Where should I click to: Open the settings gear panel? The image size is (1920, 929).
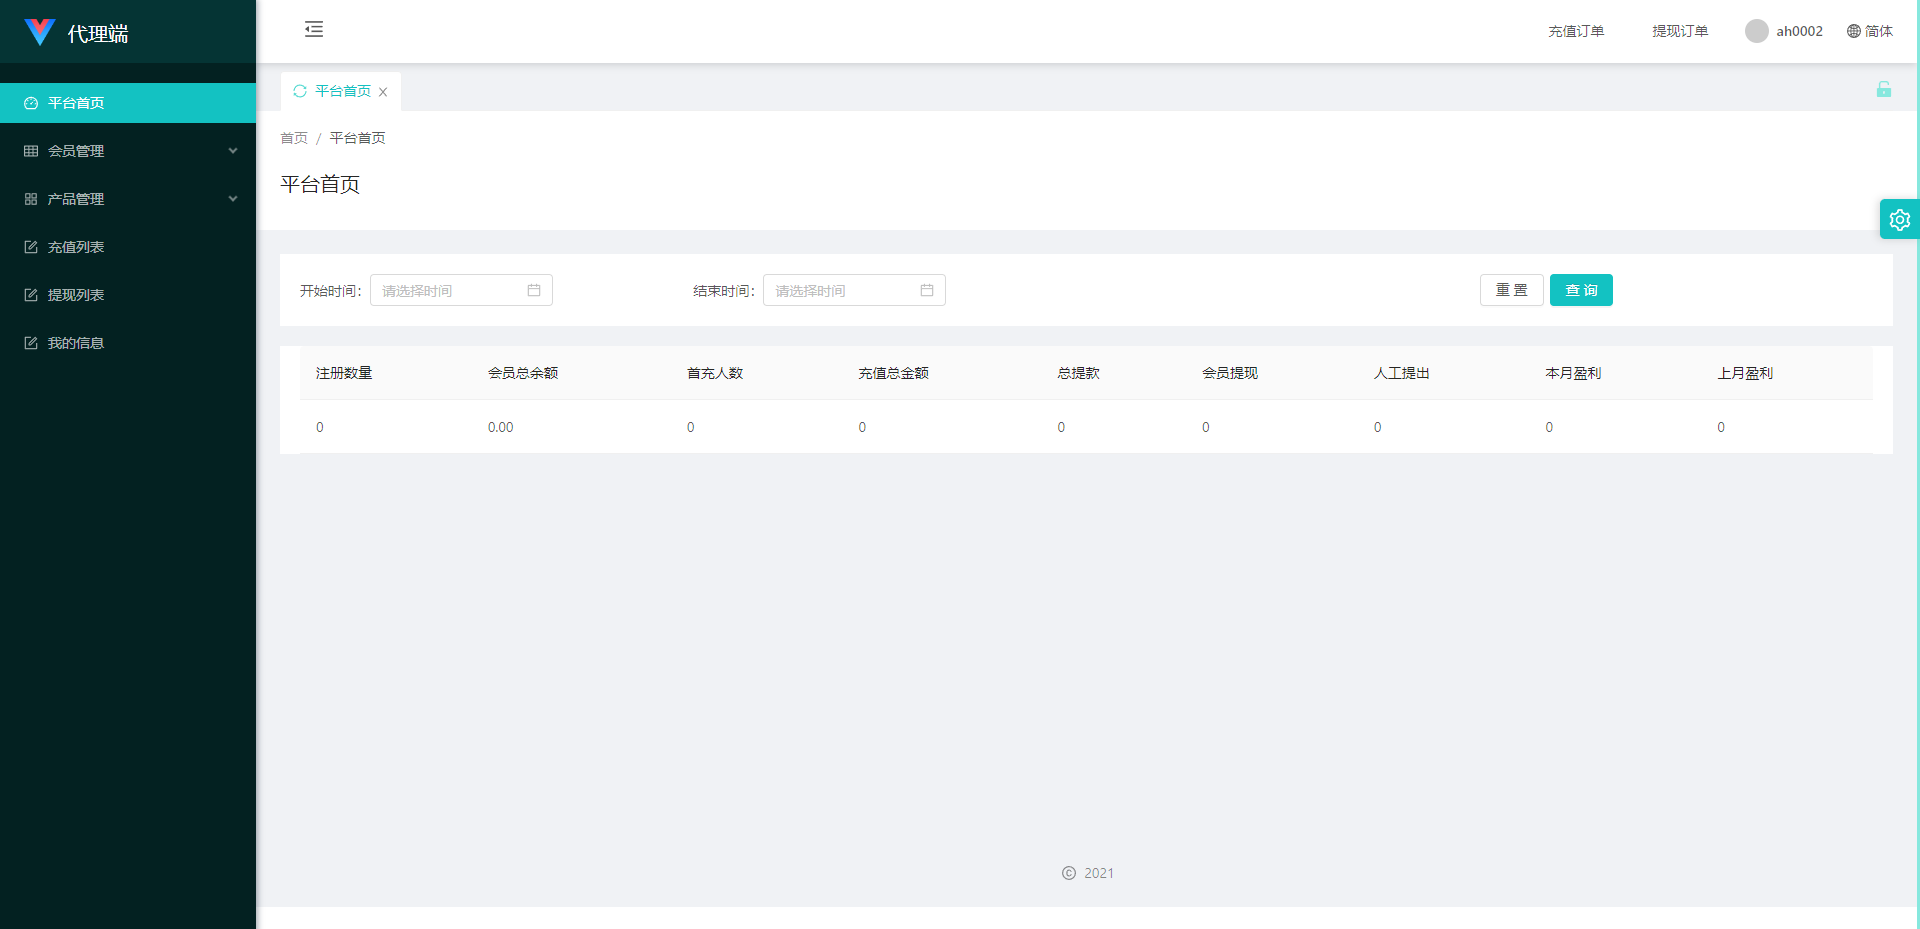point(1899,220)
